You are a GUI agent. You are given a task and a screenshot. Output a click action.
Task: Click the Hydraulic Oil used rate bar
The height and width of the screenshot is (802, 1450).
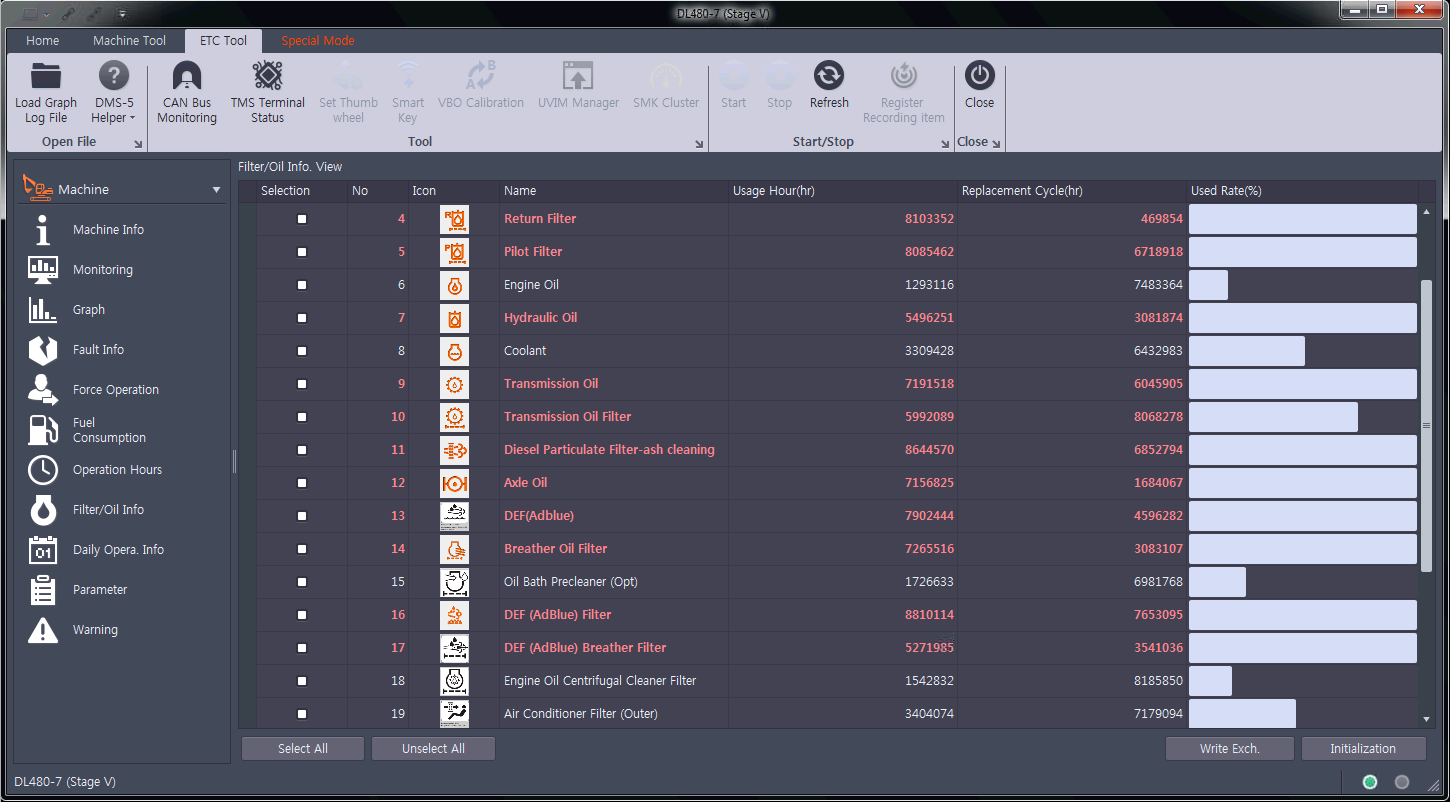[x=1303, y=318]
